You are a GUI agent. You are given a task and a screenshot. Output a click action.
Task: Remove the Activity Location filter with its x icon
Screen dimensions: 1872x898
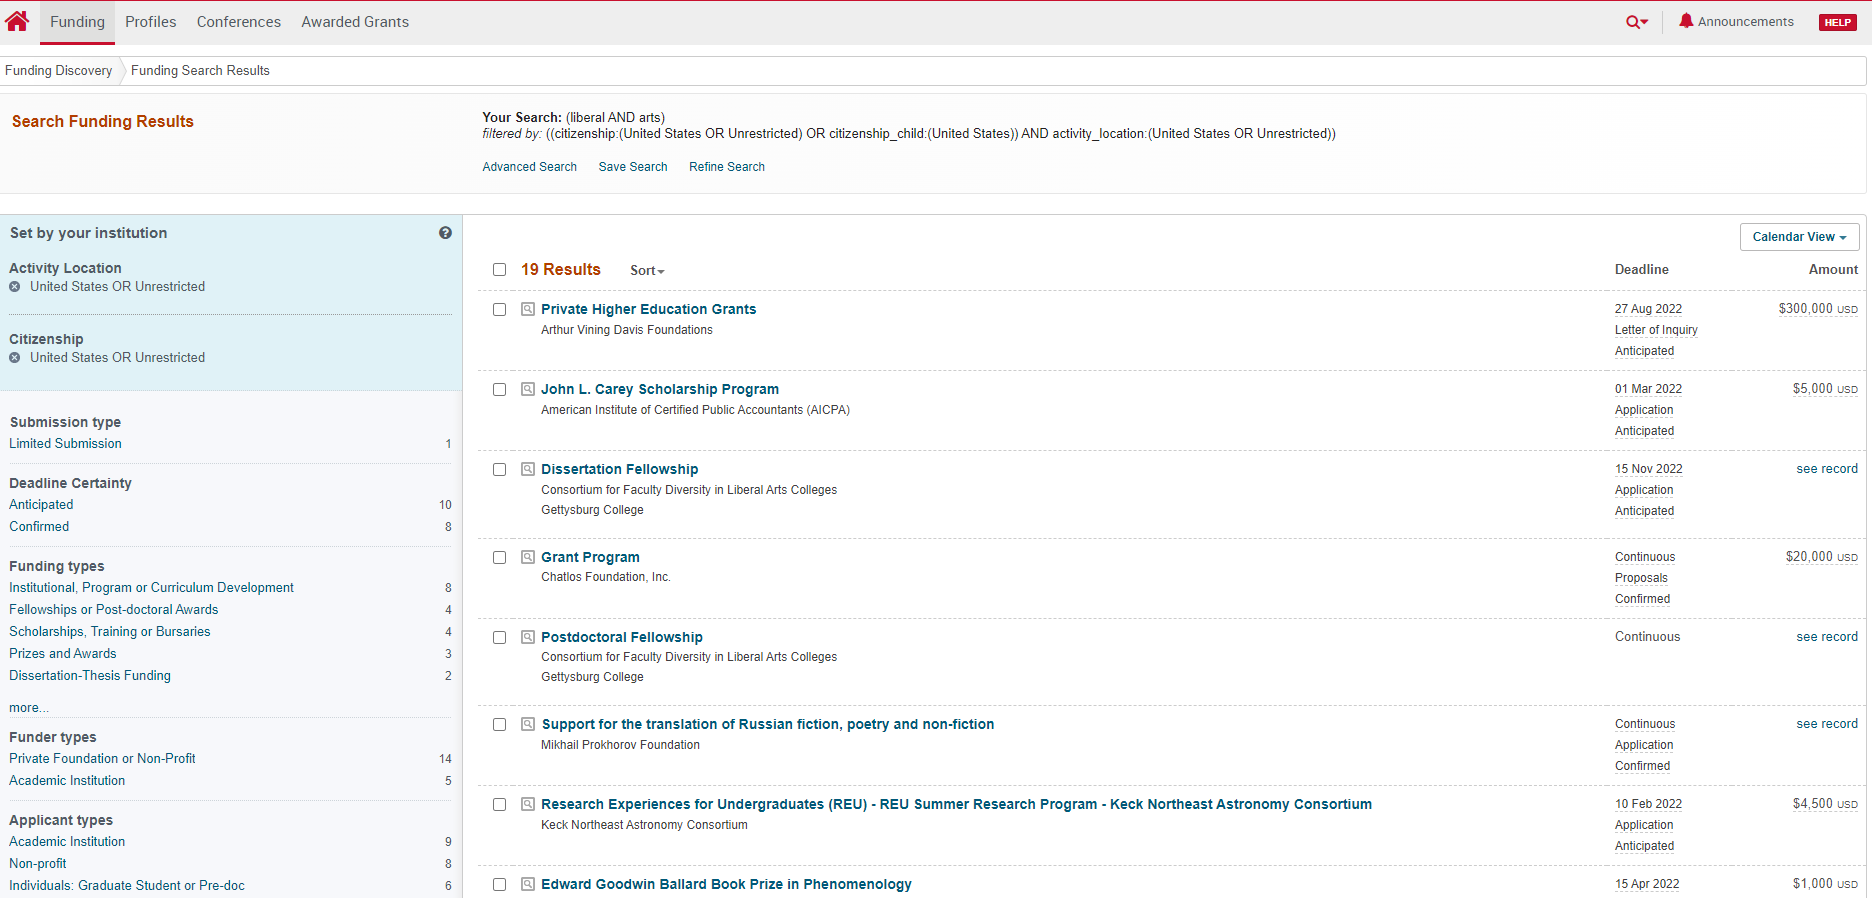[15, 287]
